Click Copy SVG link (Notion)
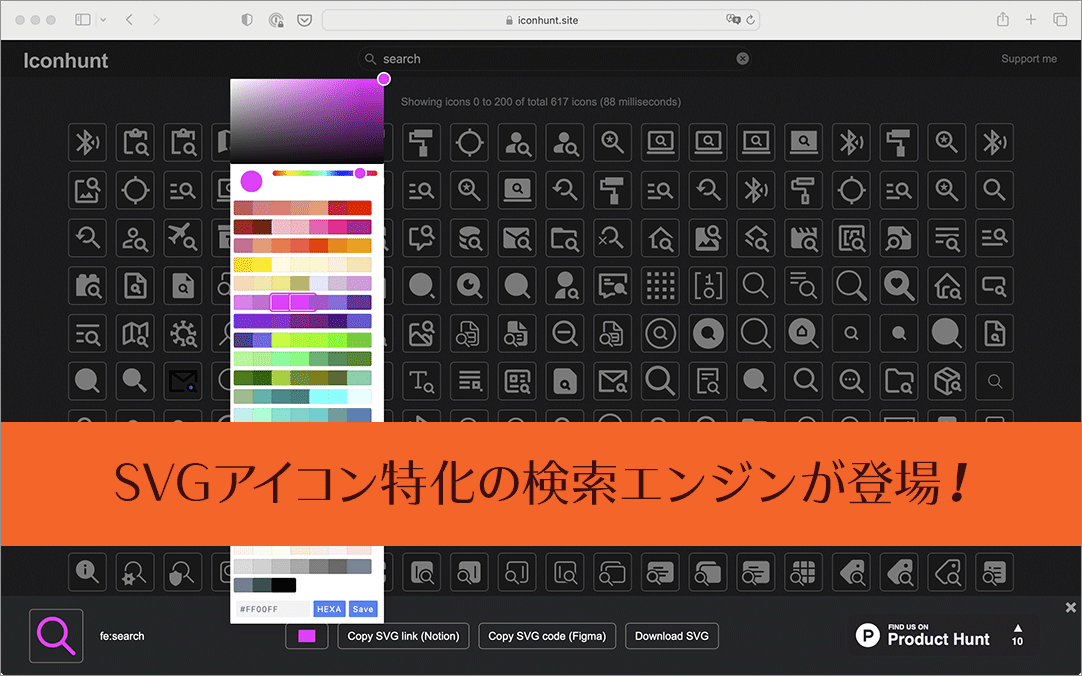Viewport: 1082px width, 676px height. coord(403,636)
